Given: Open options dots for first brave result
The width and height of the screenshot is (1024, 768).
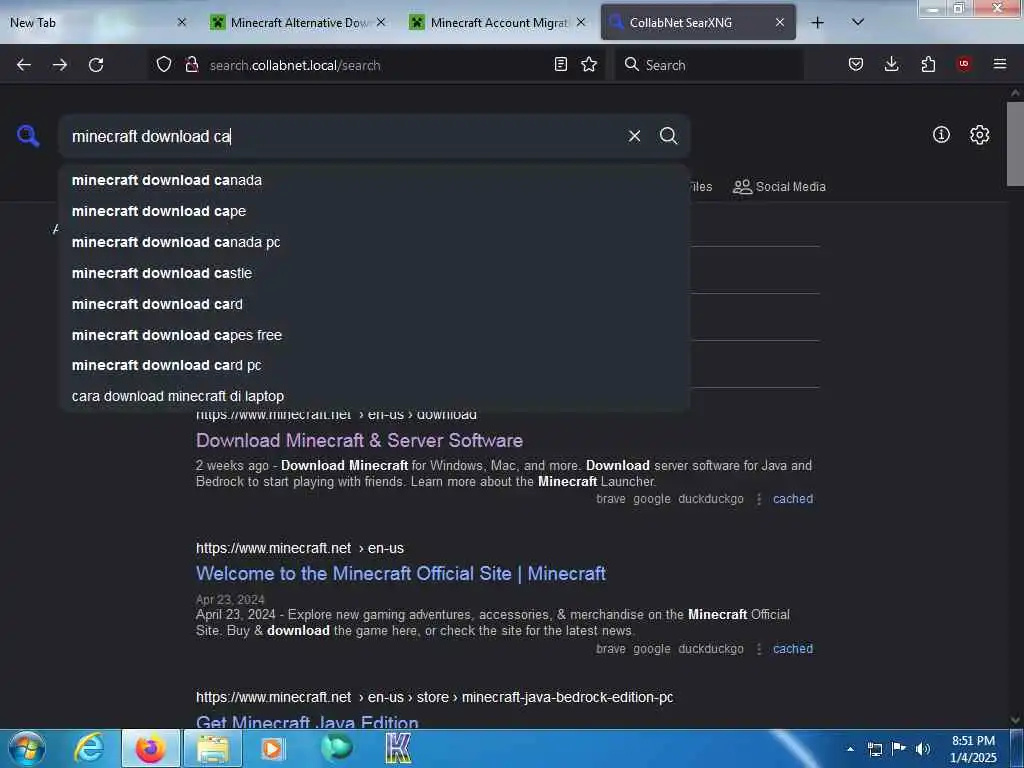Looking at the screenshot, I should coord(758,499).
